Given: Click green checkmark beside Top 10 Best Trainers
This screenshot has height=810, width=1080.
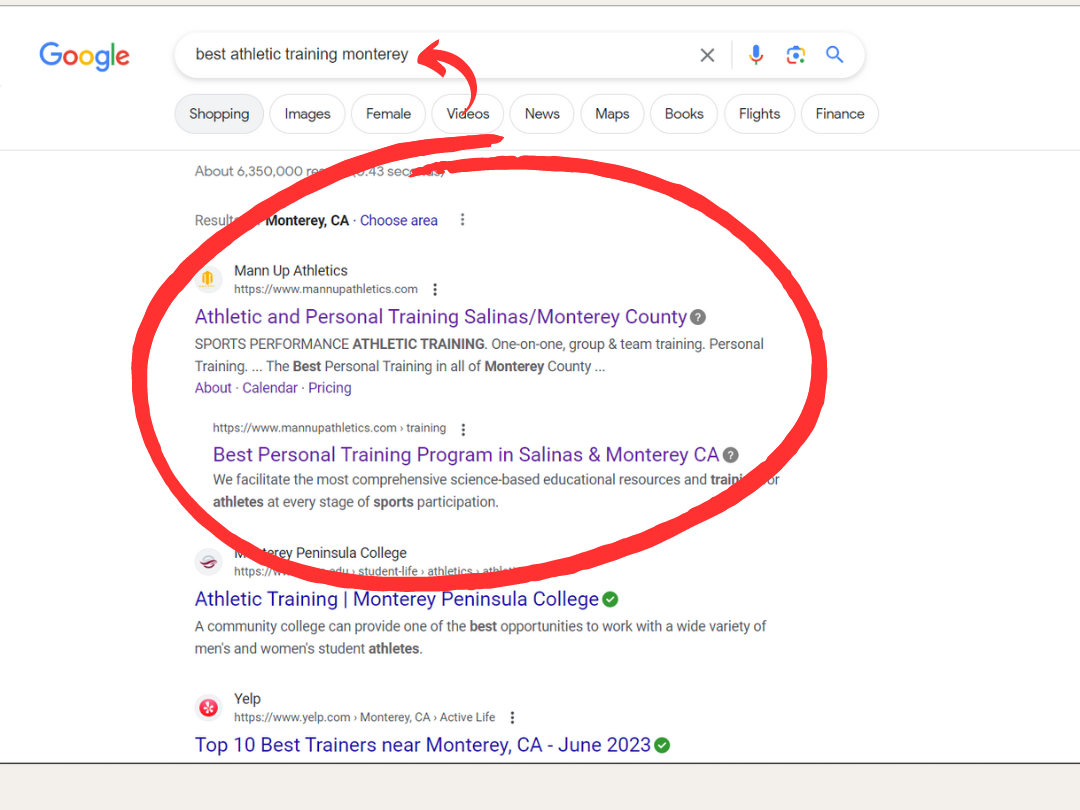Looking at the screenshot, I should (x=662, y=745).
